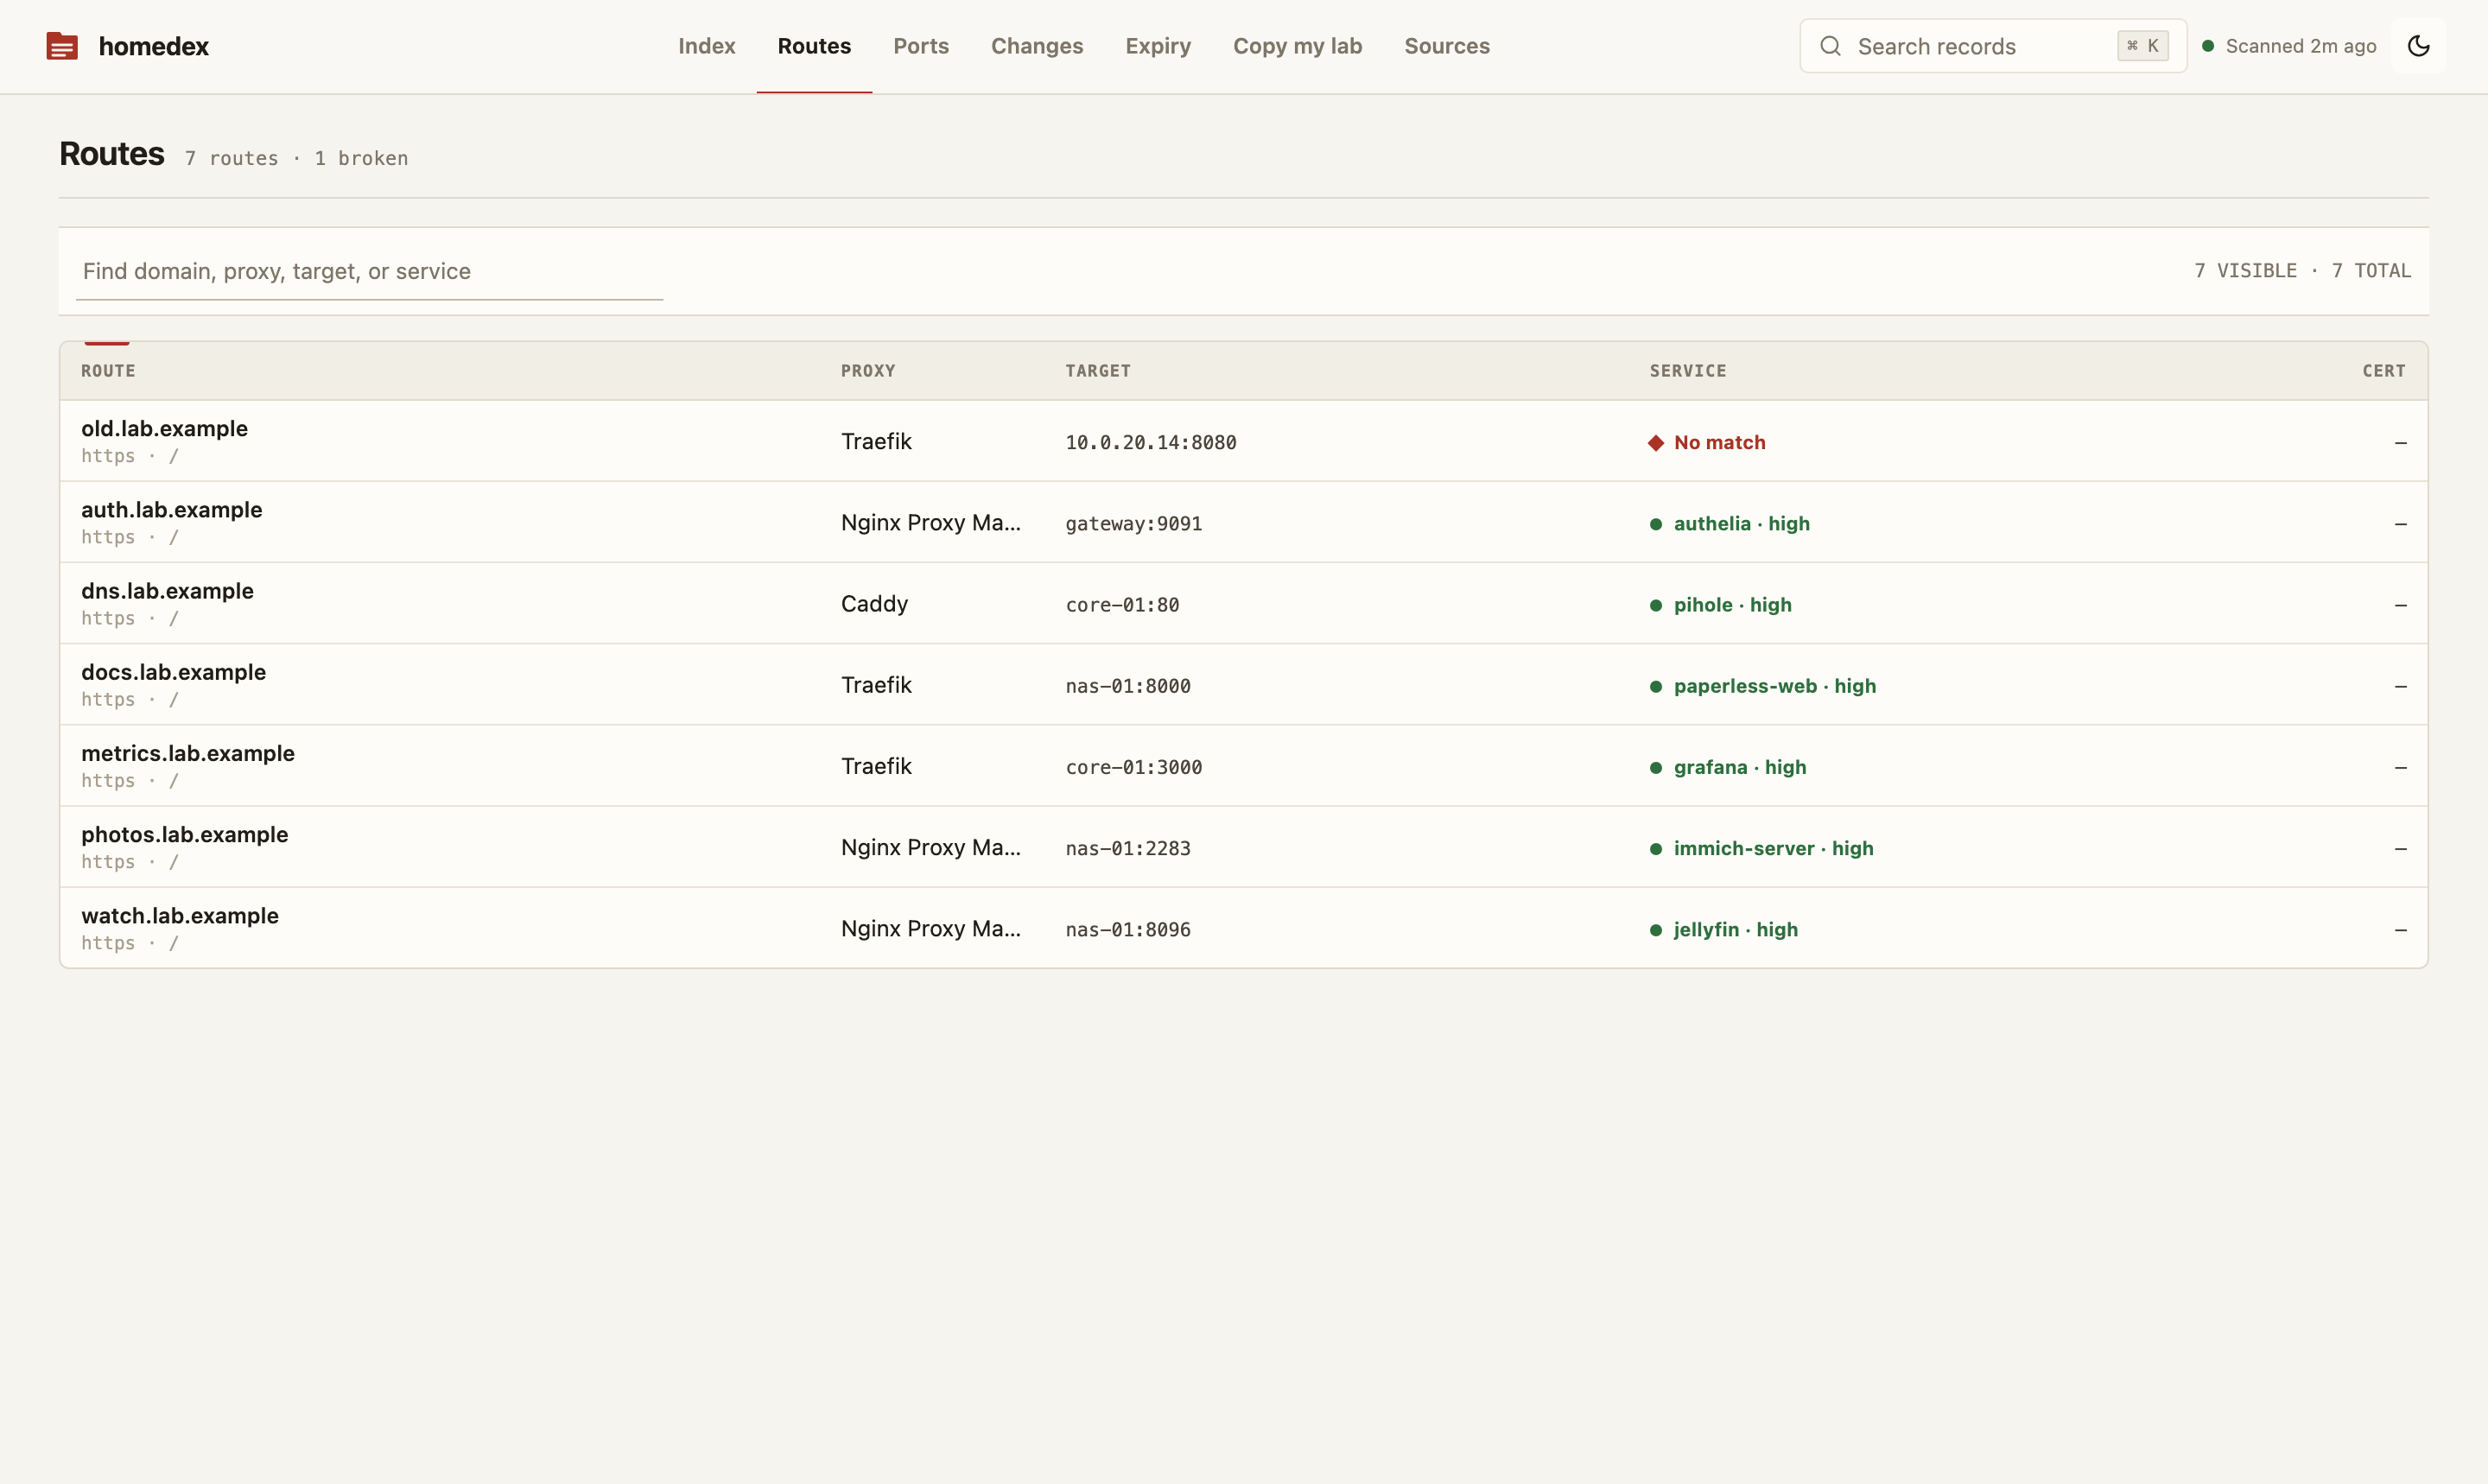Click the green dot beside immich-server
This screenshot has height=1484, width=2488.
pos(1655,849)
